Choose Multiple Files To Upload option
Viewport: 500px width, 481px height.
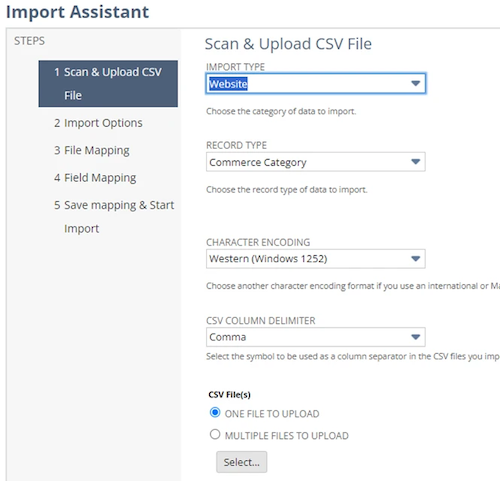[215, 434]
